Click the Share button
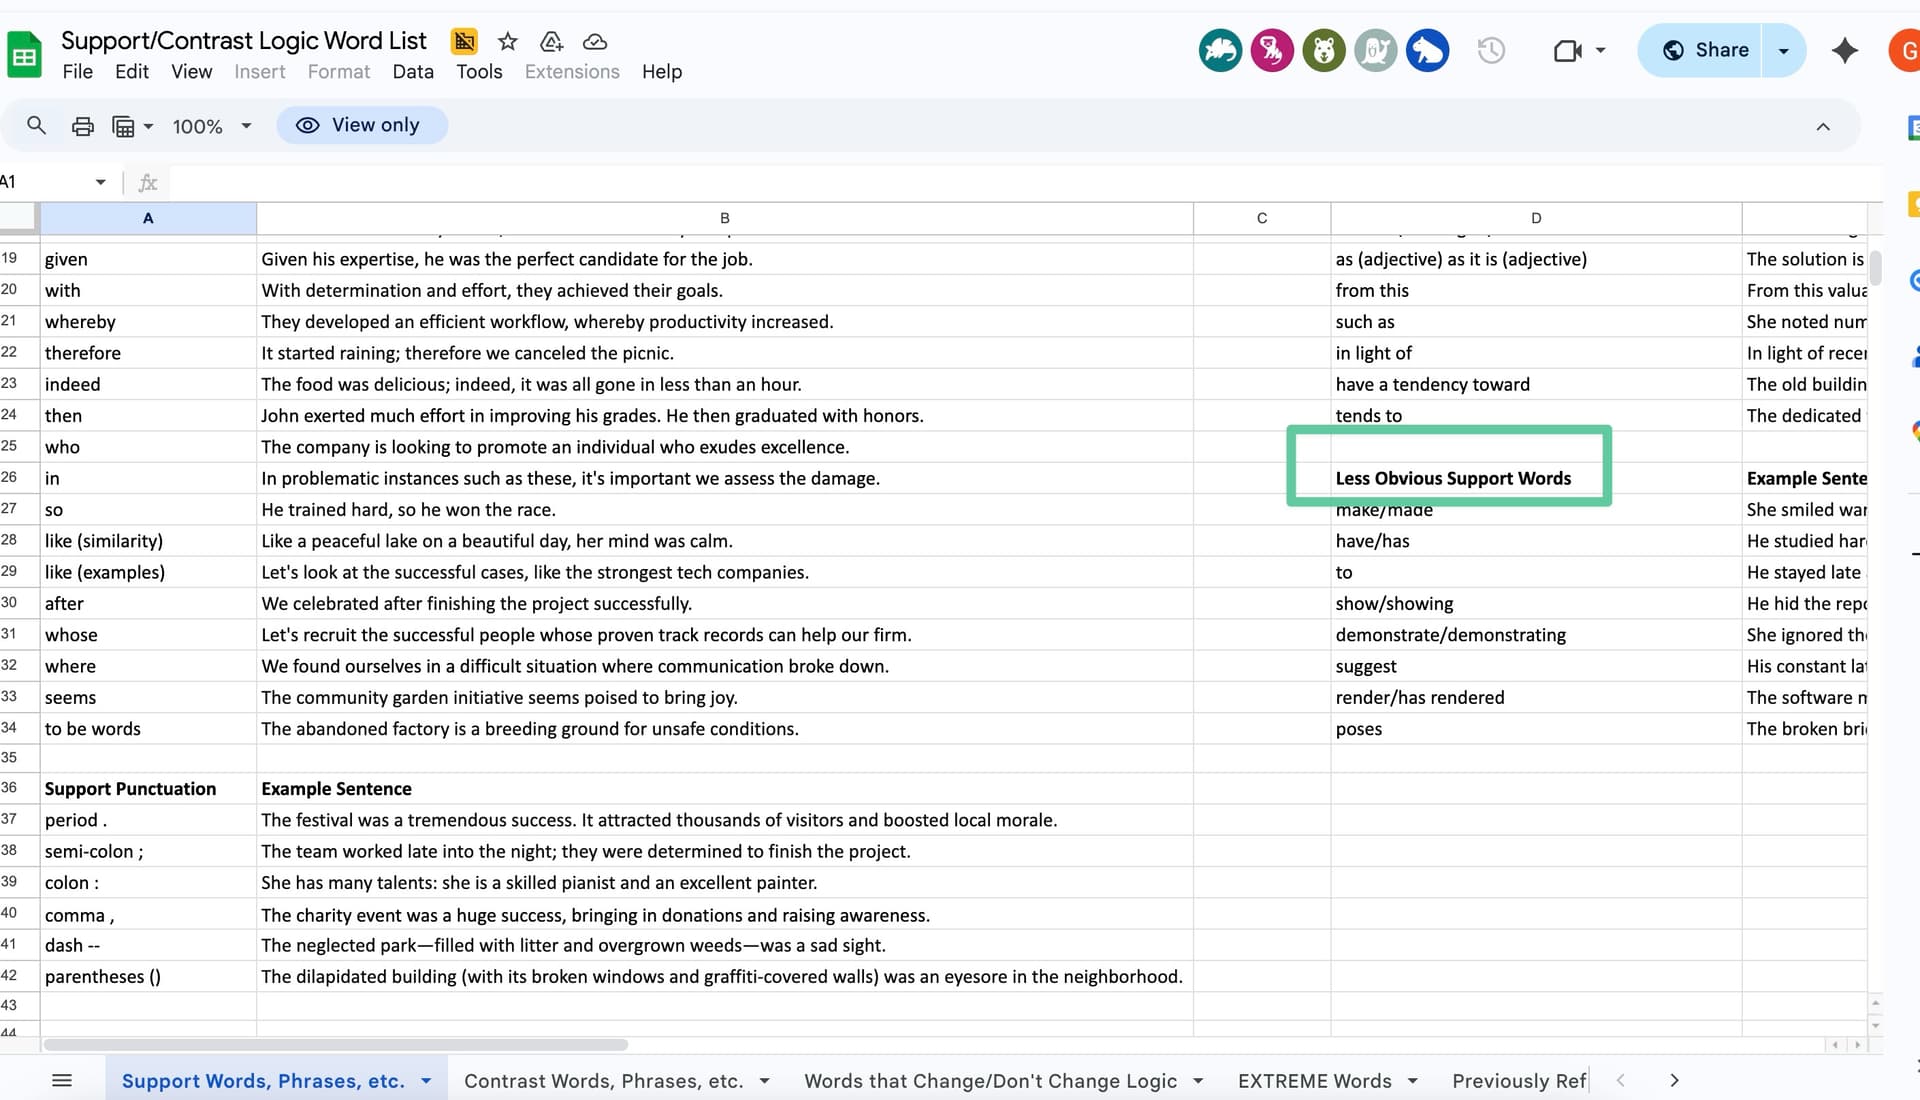 click(x=1704, y=50)
